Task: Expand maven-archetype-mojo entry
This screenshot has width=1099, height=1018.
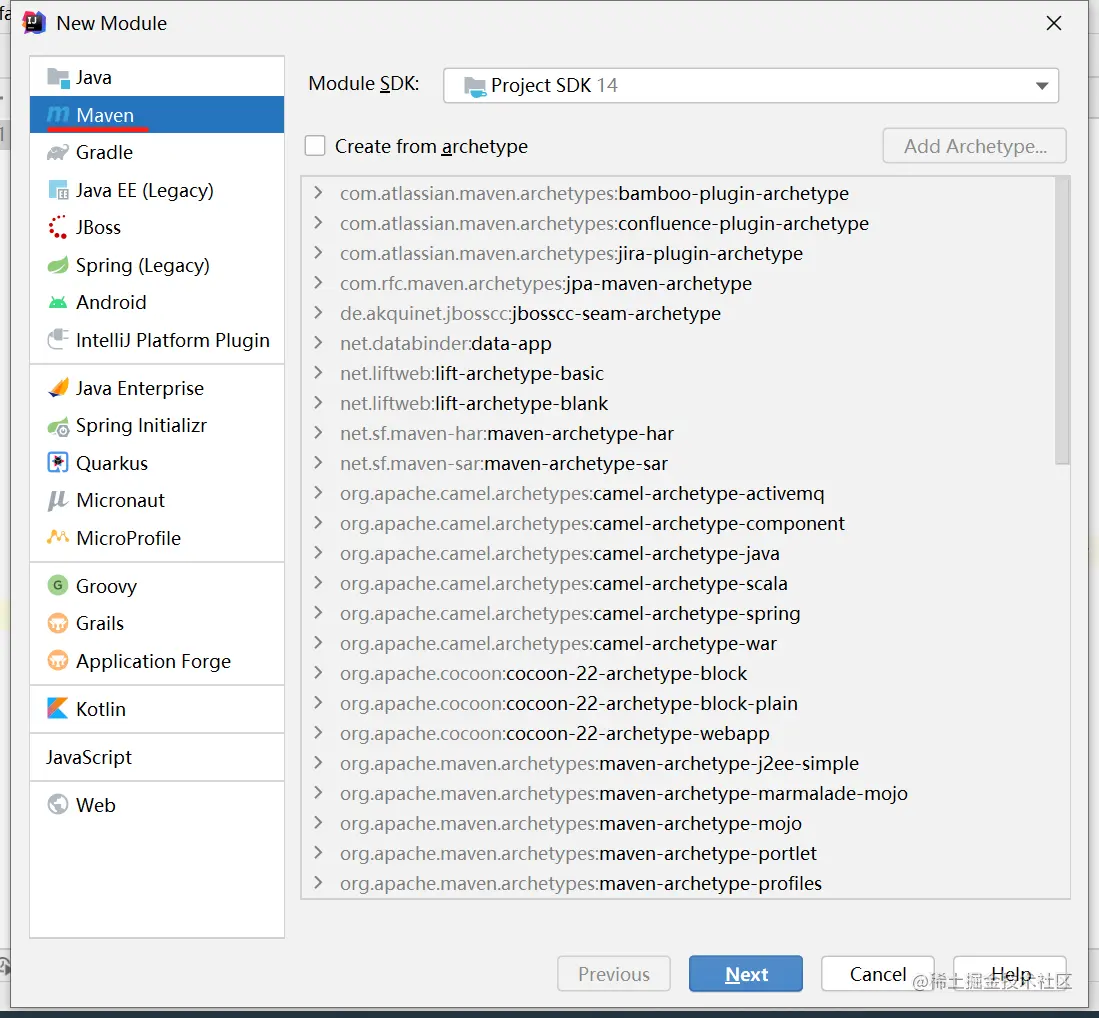Action: pos(318,823)
